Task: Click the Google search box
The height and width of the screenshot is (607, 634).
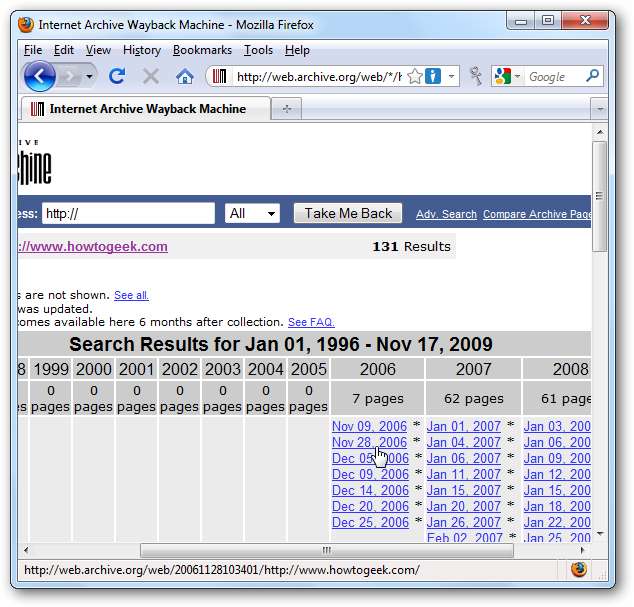Action: 554,76
